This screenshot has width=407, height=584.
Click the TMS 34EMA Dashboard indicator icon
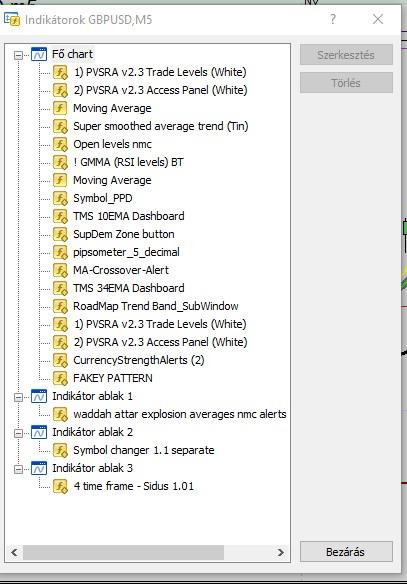tap(60, 288)
